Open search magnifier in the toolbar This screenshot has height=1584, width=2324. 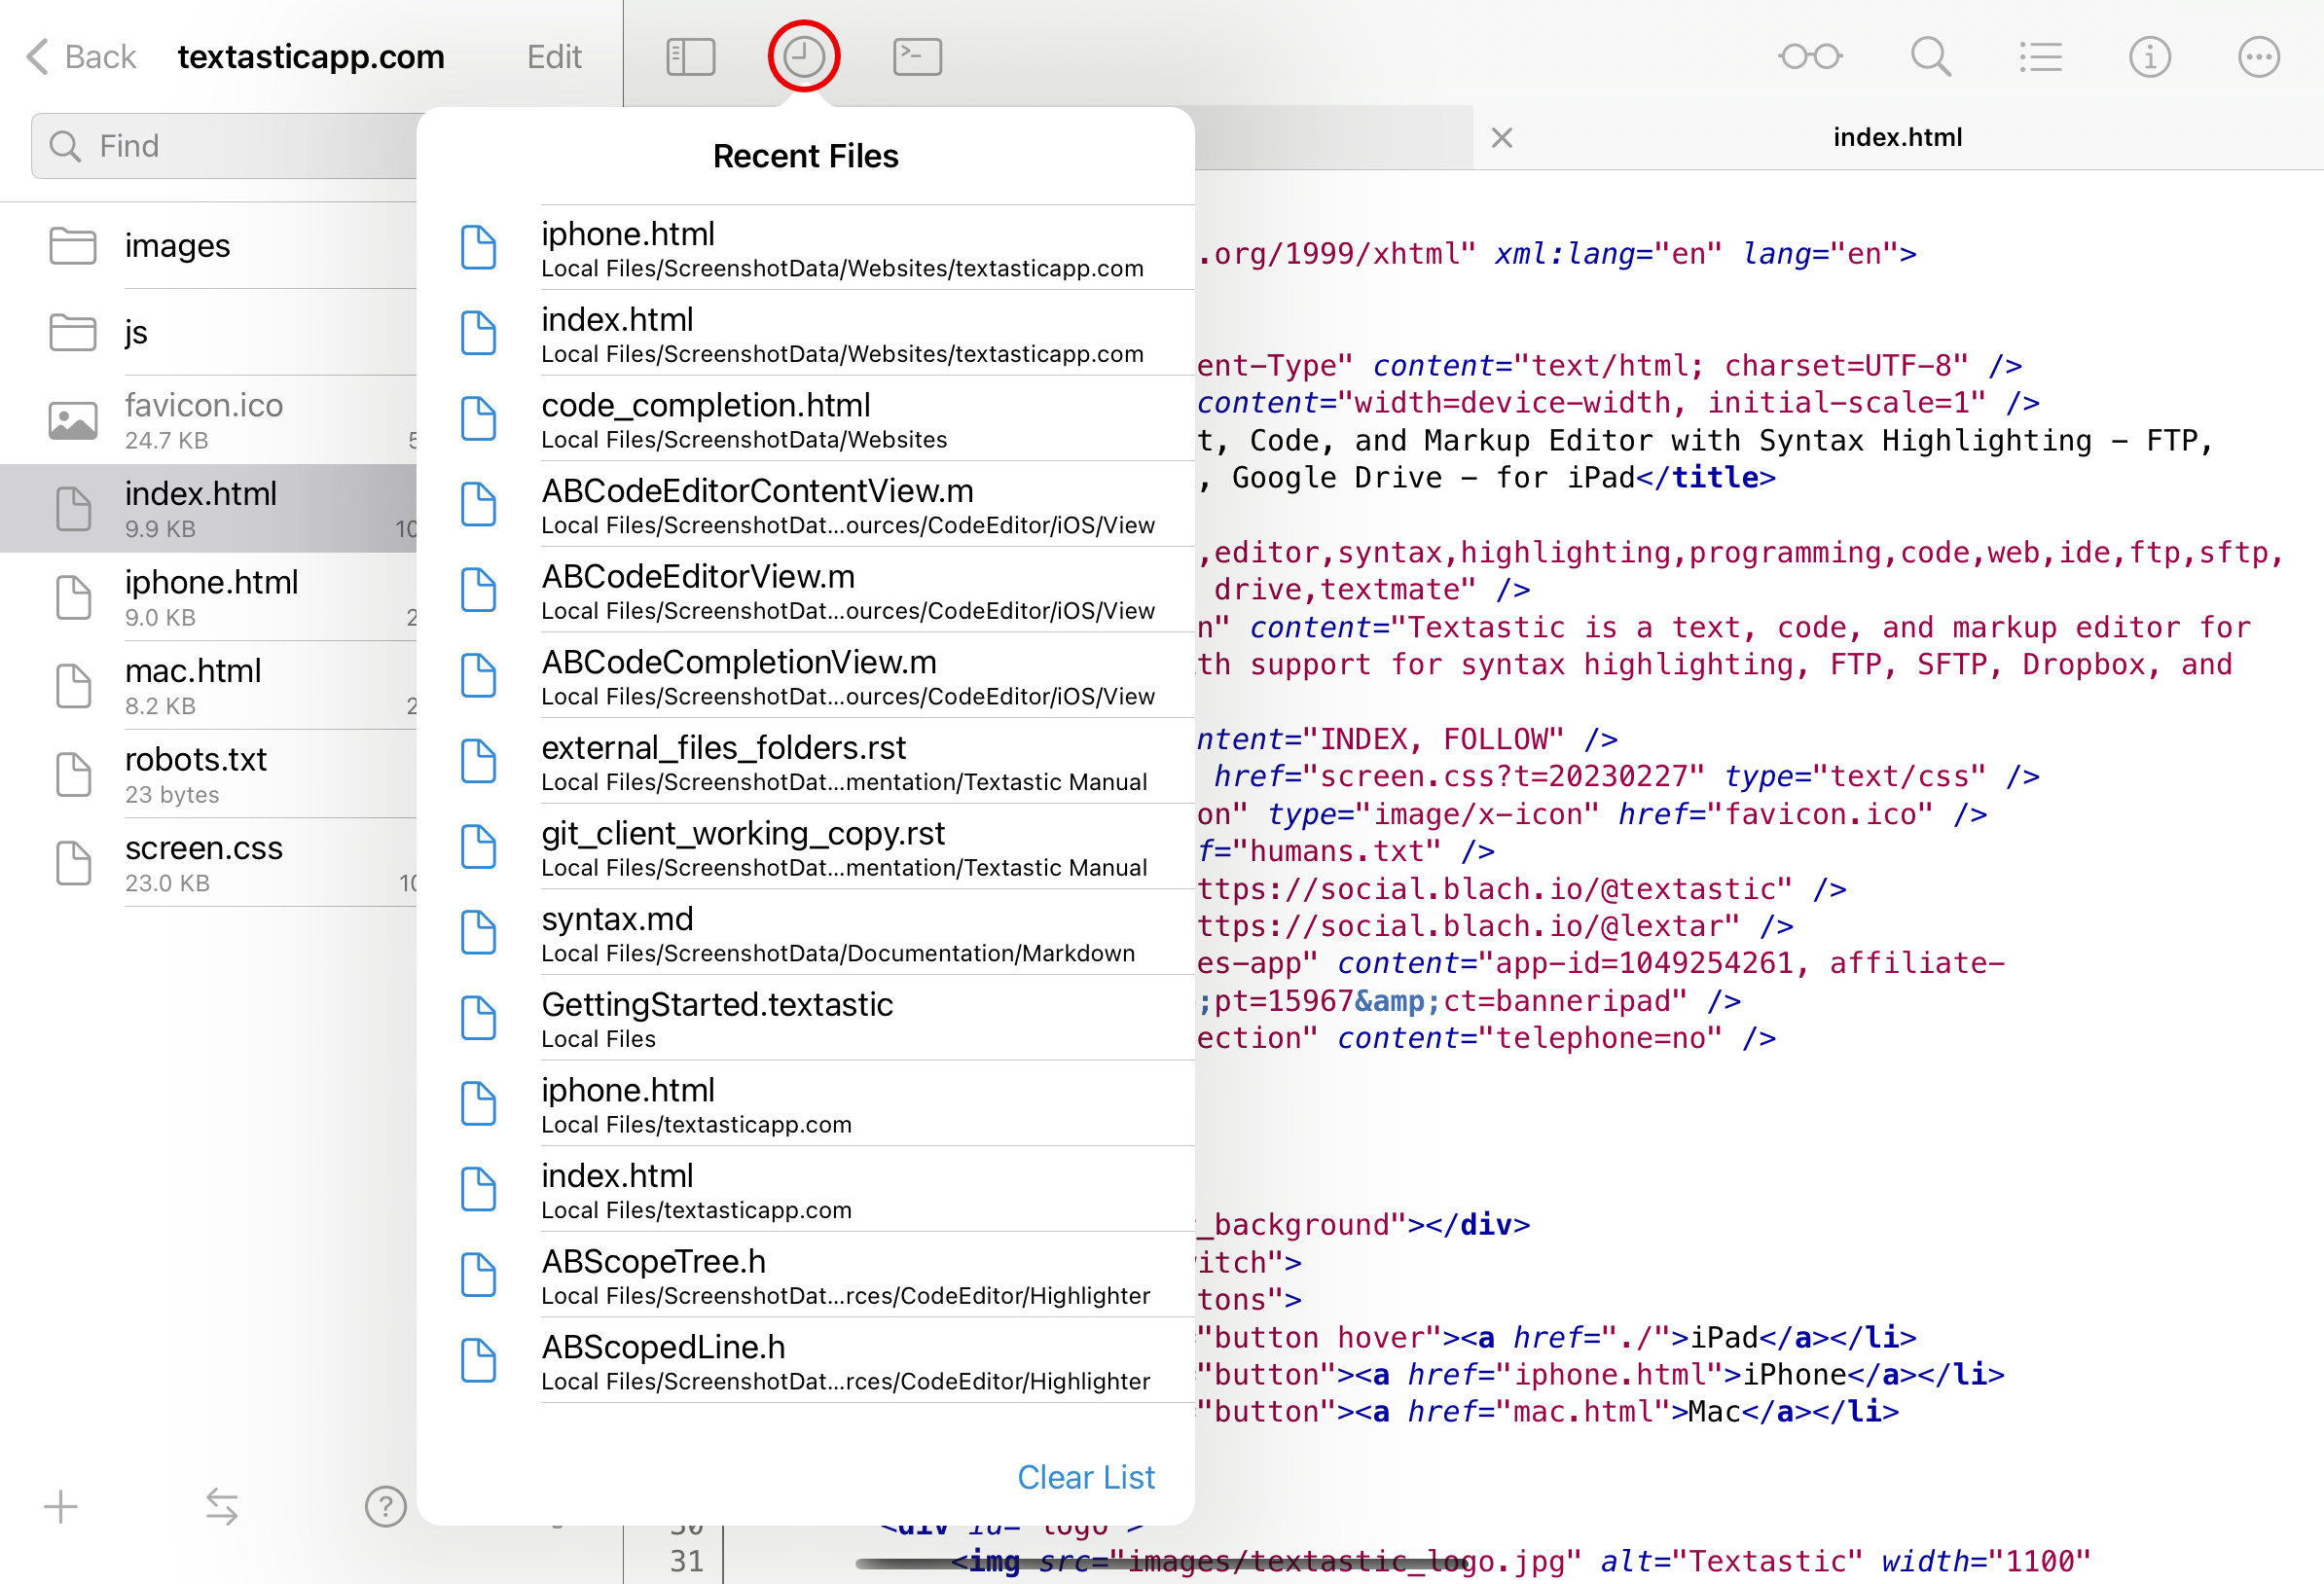point(1930,57)
